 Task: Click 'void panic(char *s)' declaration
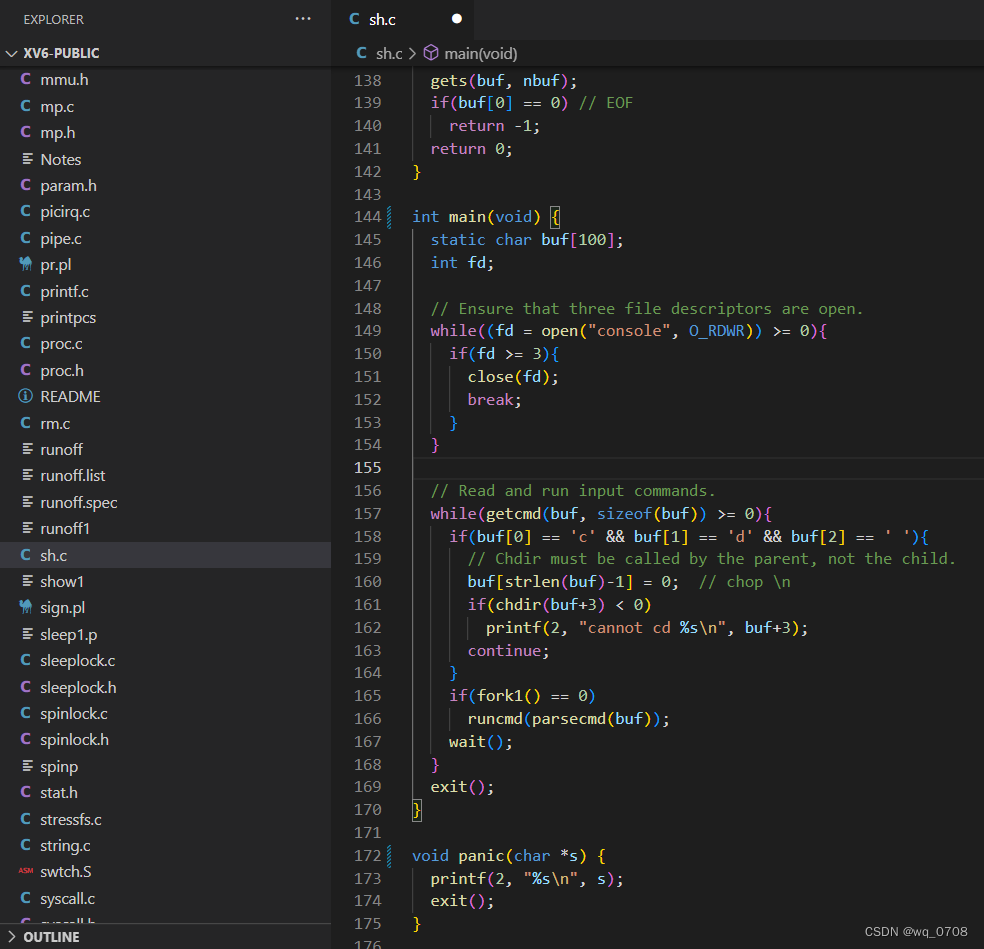(x=500, y=855)
